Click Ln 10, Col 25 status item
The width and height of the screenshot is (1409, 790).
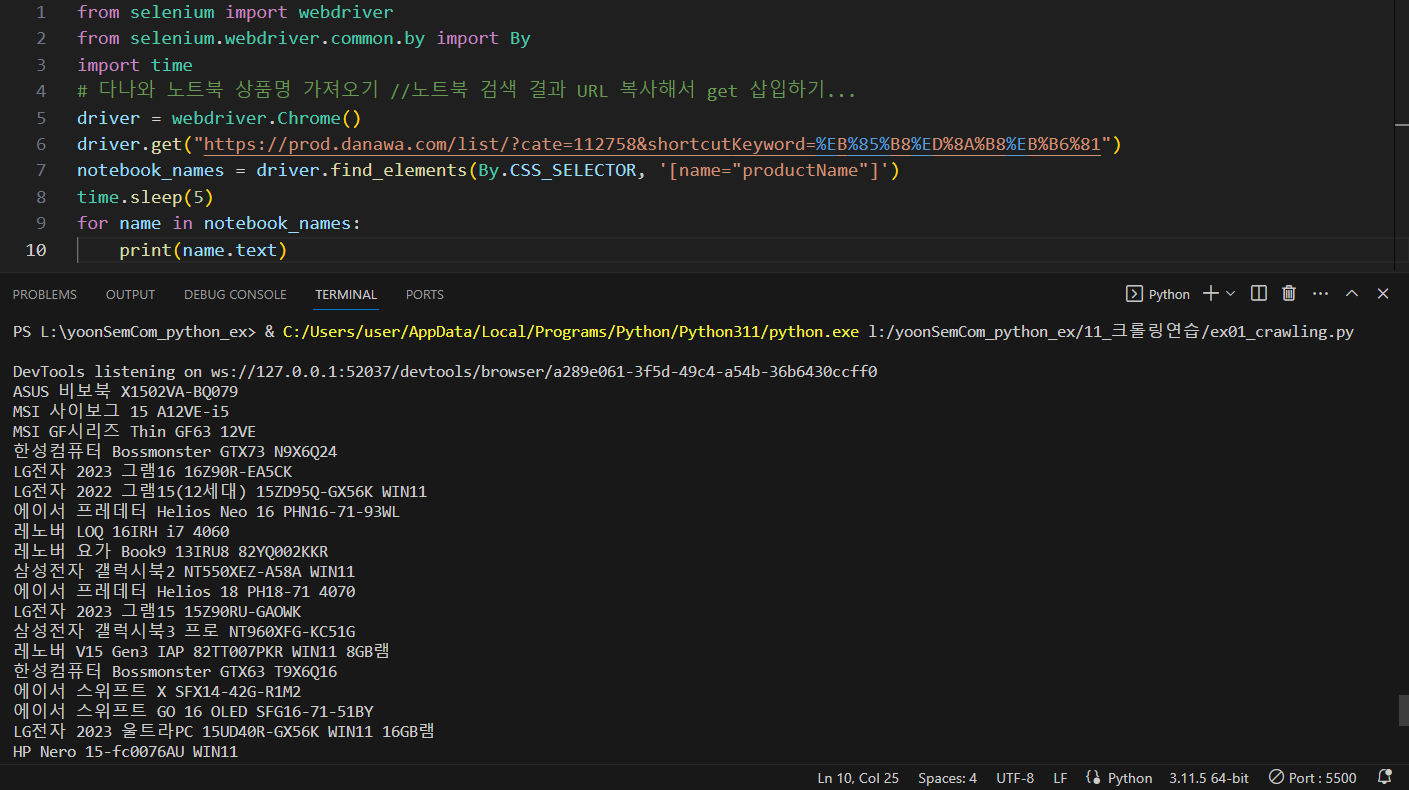point(858,778)
